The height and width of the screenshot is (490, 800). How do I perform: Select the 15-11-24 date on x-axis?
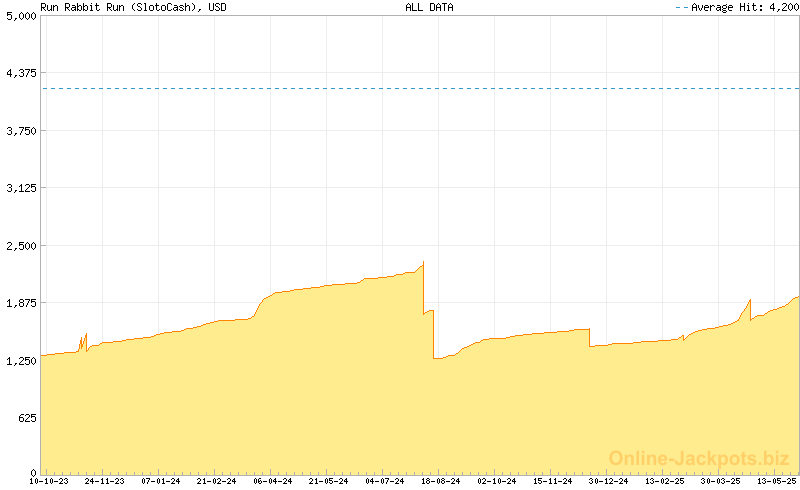pyautogui.click(x=553, y=481)
